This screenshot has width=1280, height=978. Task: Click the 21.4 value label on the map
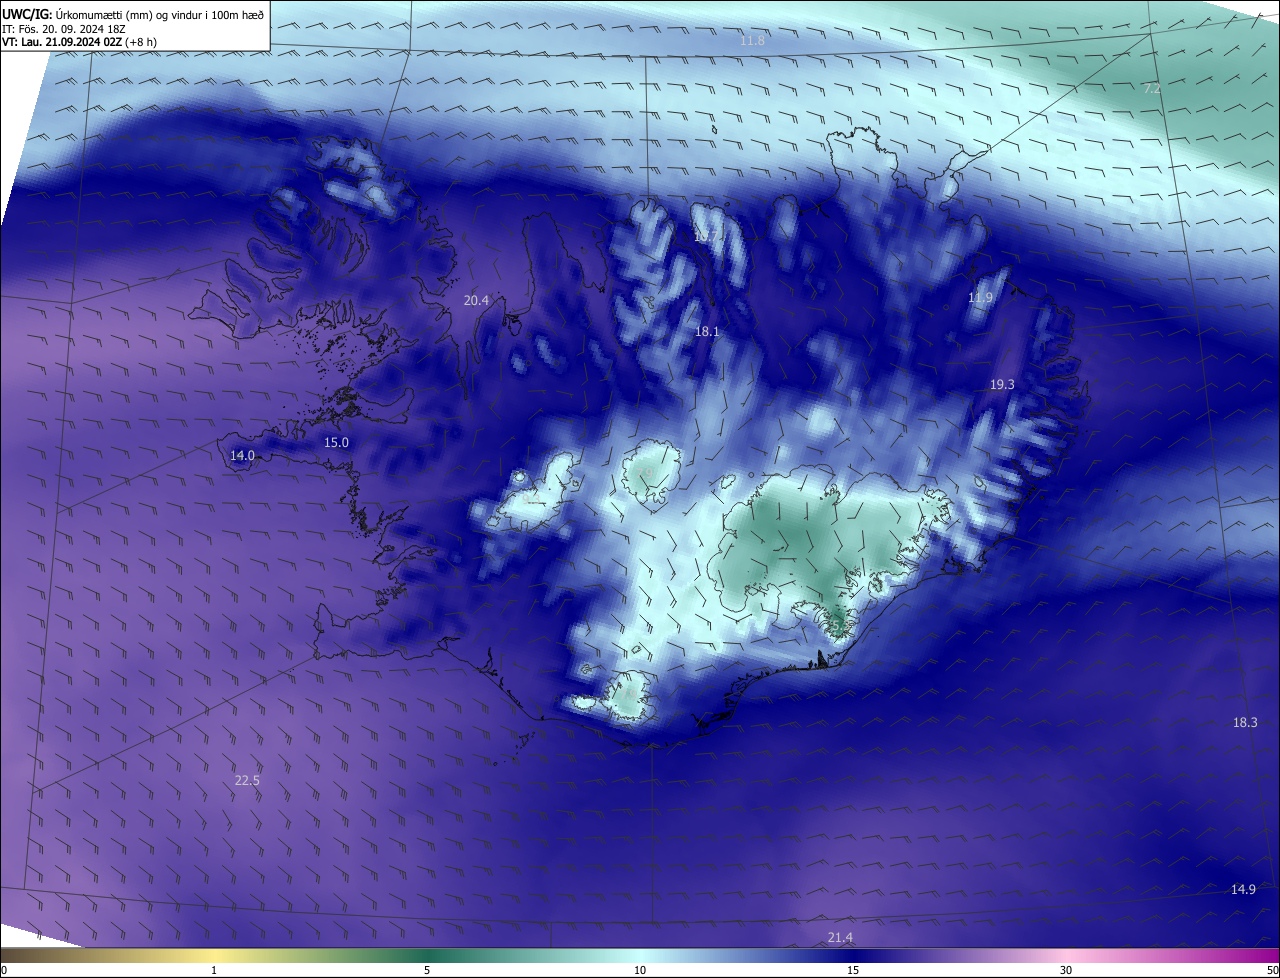[840, 936]
